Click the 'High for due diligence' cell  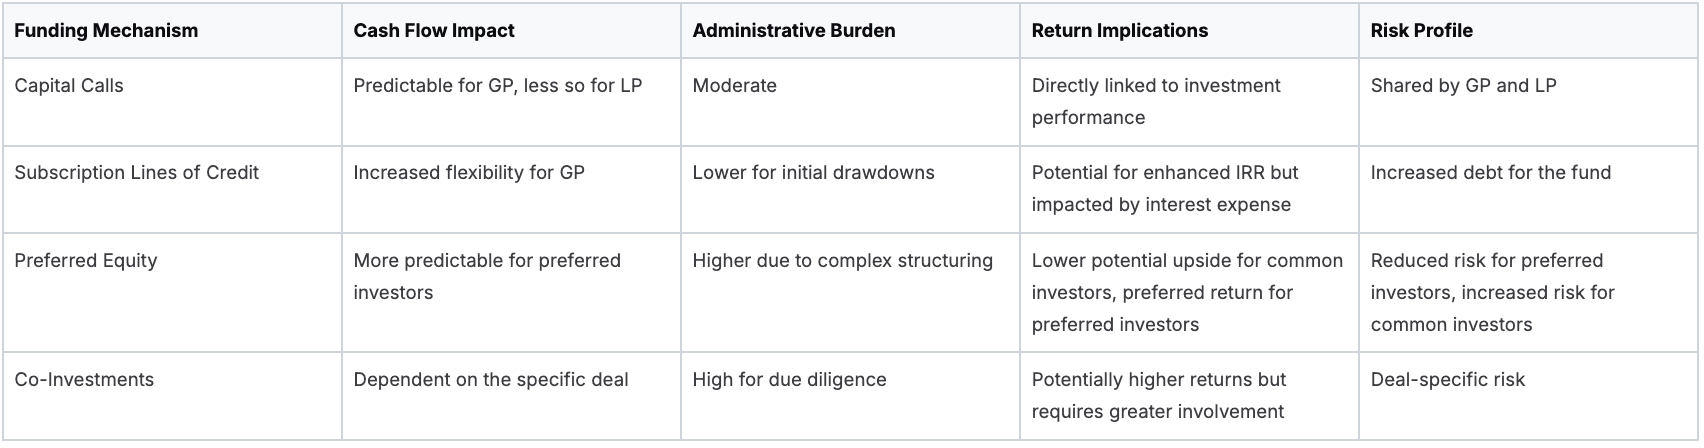click(790, 380)
